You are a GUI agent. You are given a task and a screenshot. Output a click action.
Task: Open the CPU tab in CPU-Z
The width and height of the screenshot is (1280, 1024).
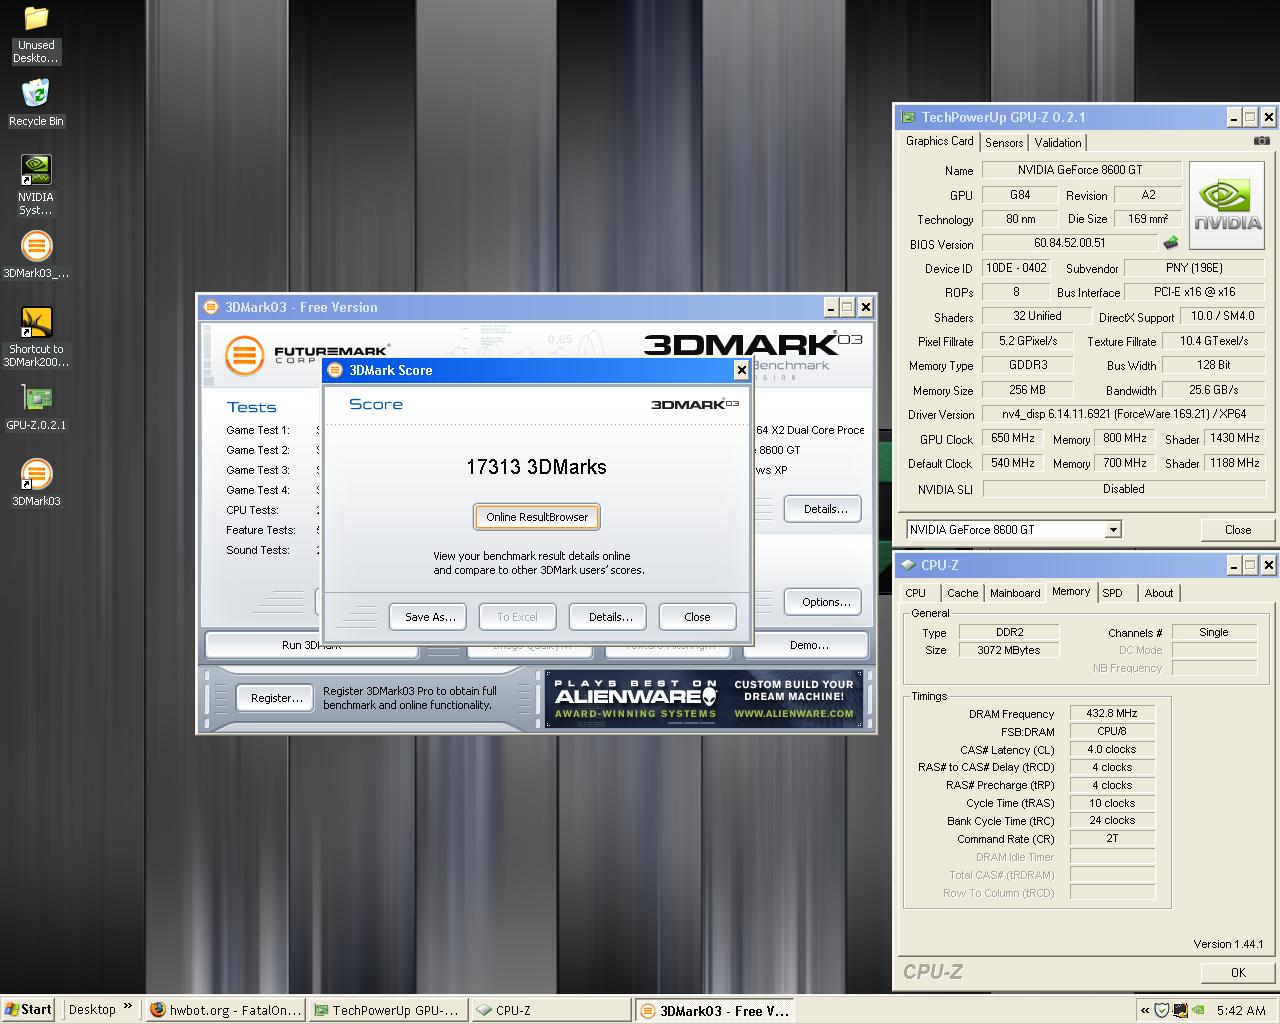coord(915,593)
